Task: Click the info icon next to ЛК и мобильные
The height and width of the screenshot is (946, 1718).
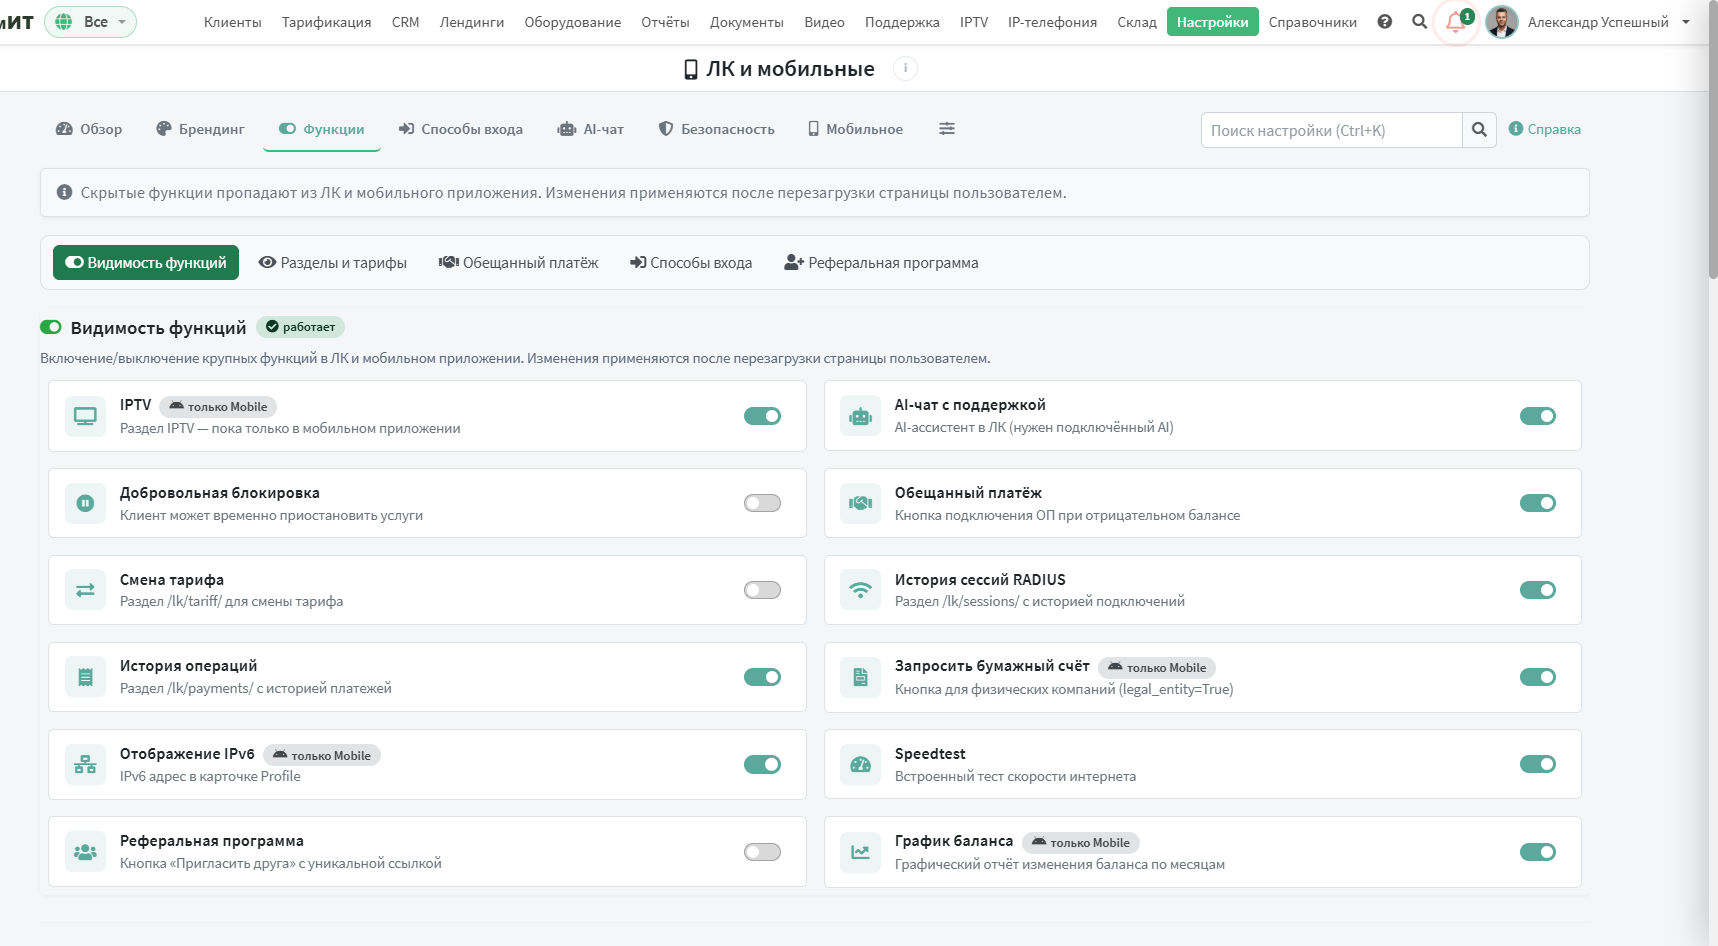Action: point(905,68)
